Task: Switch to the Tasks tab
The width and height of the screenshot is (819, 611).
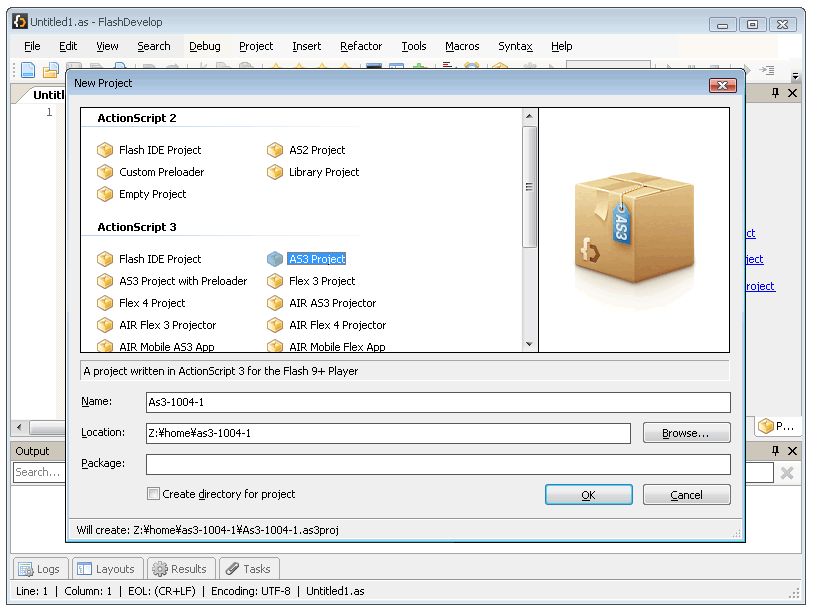Action: point(249,569)
